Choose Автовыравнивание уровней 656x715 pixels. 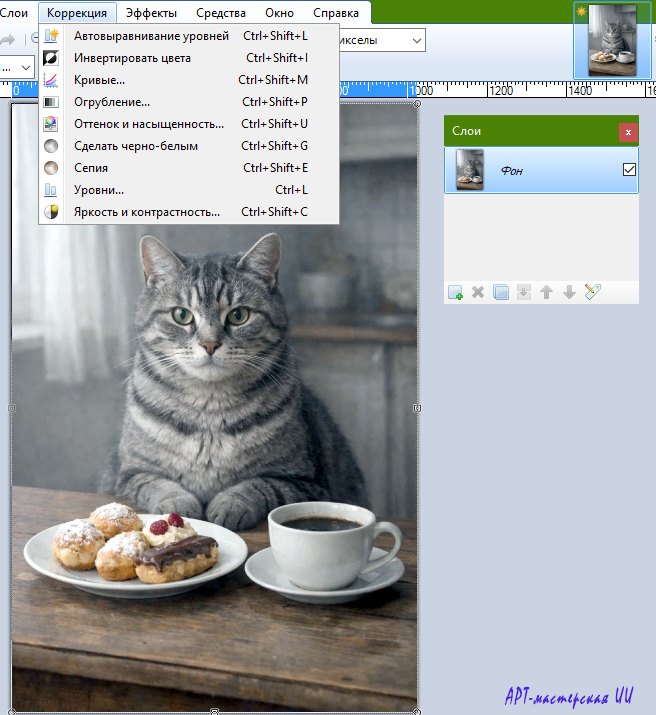189,36
